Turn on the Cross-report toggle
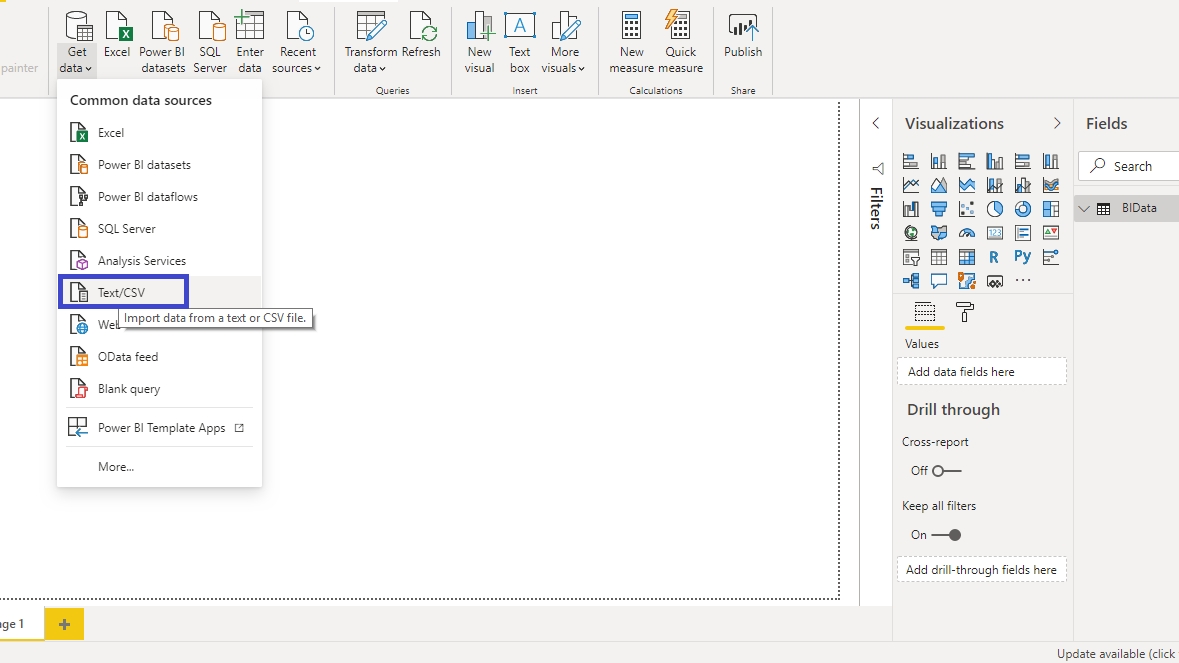The height and width of the screenshot is (663, 1179). [945, 471]
